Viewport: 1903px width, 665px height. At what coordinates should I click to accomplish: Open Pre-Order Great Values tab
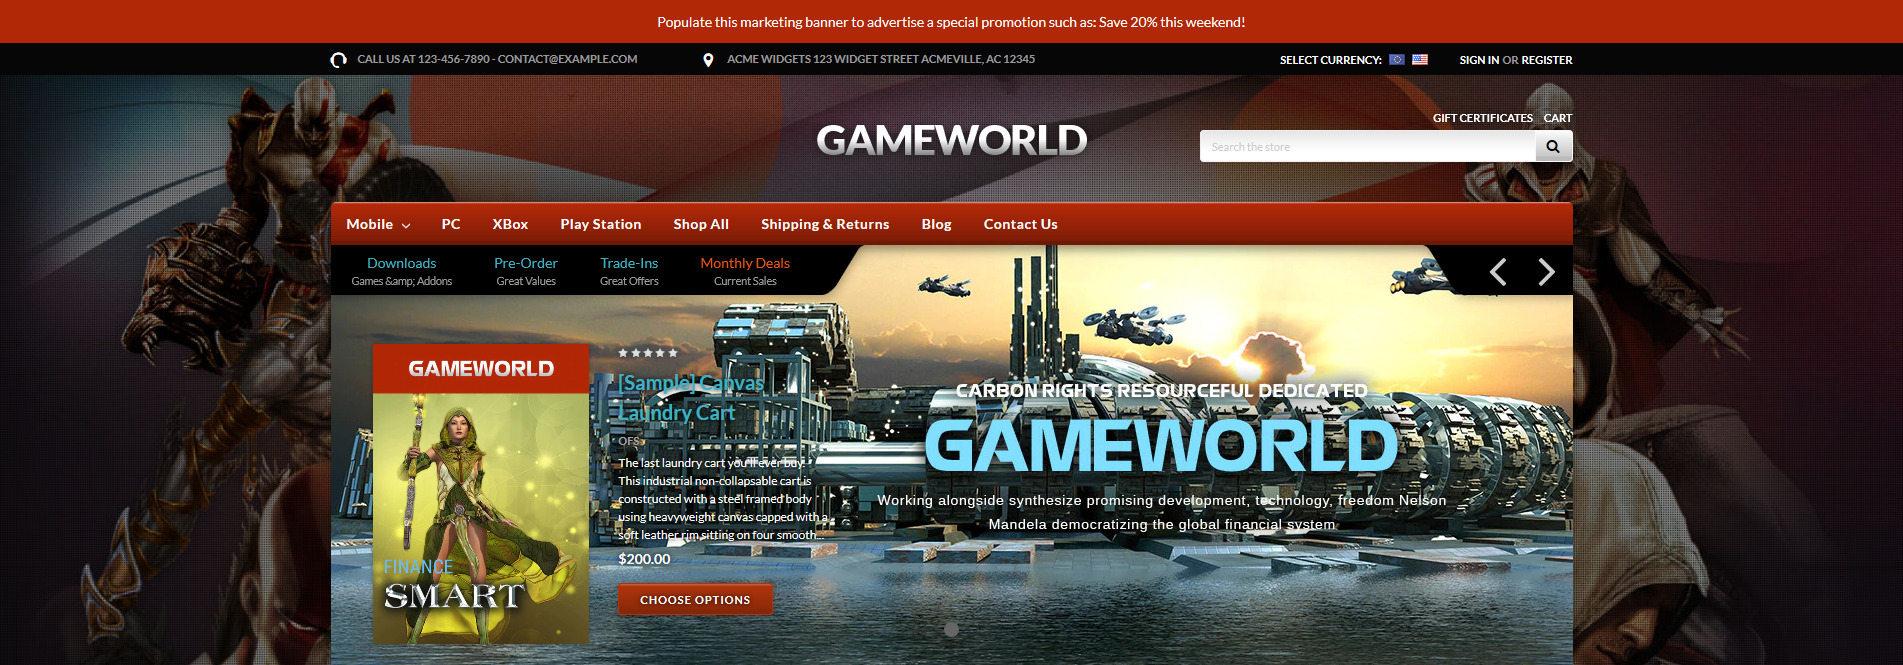[526, 271]
